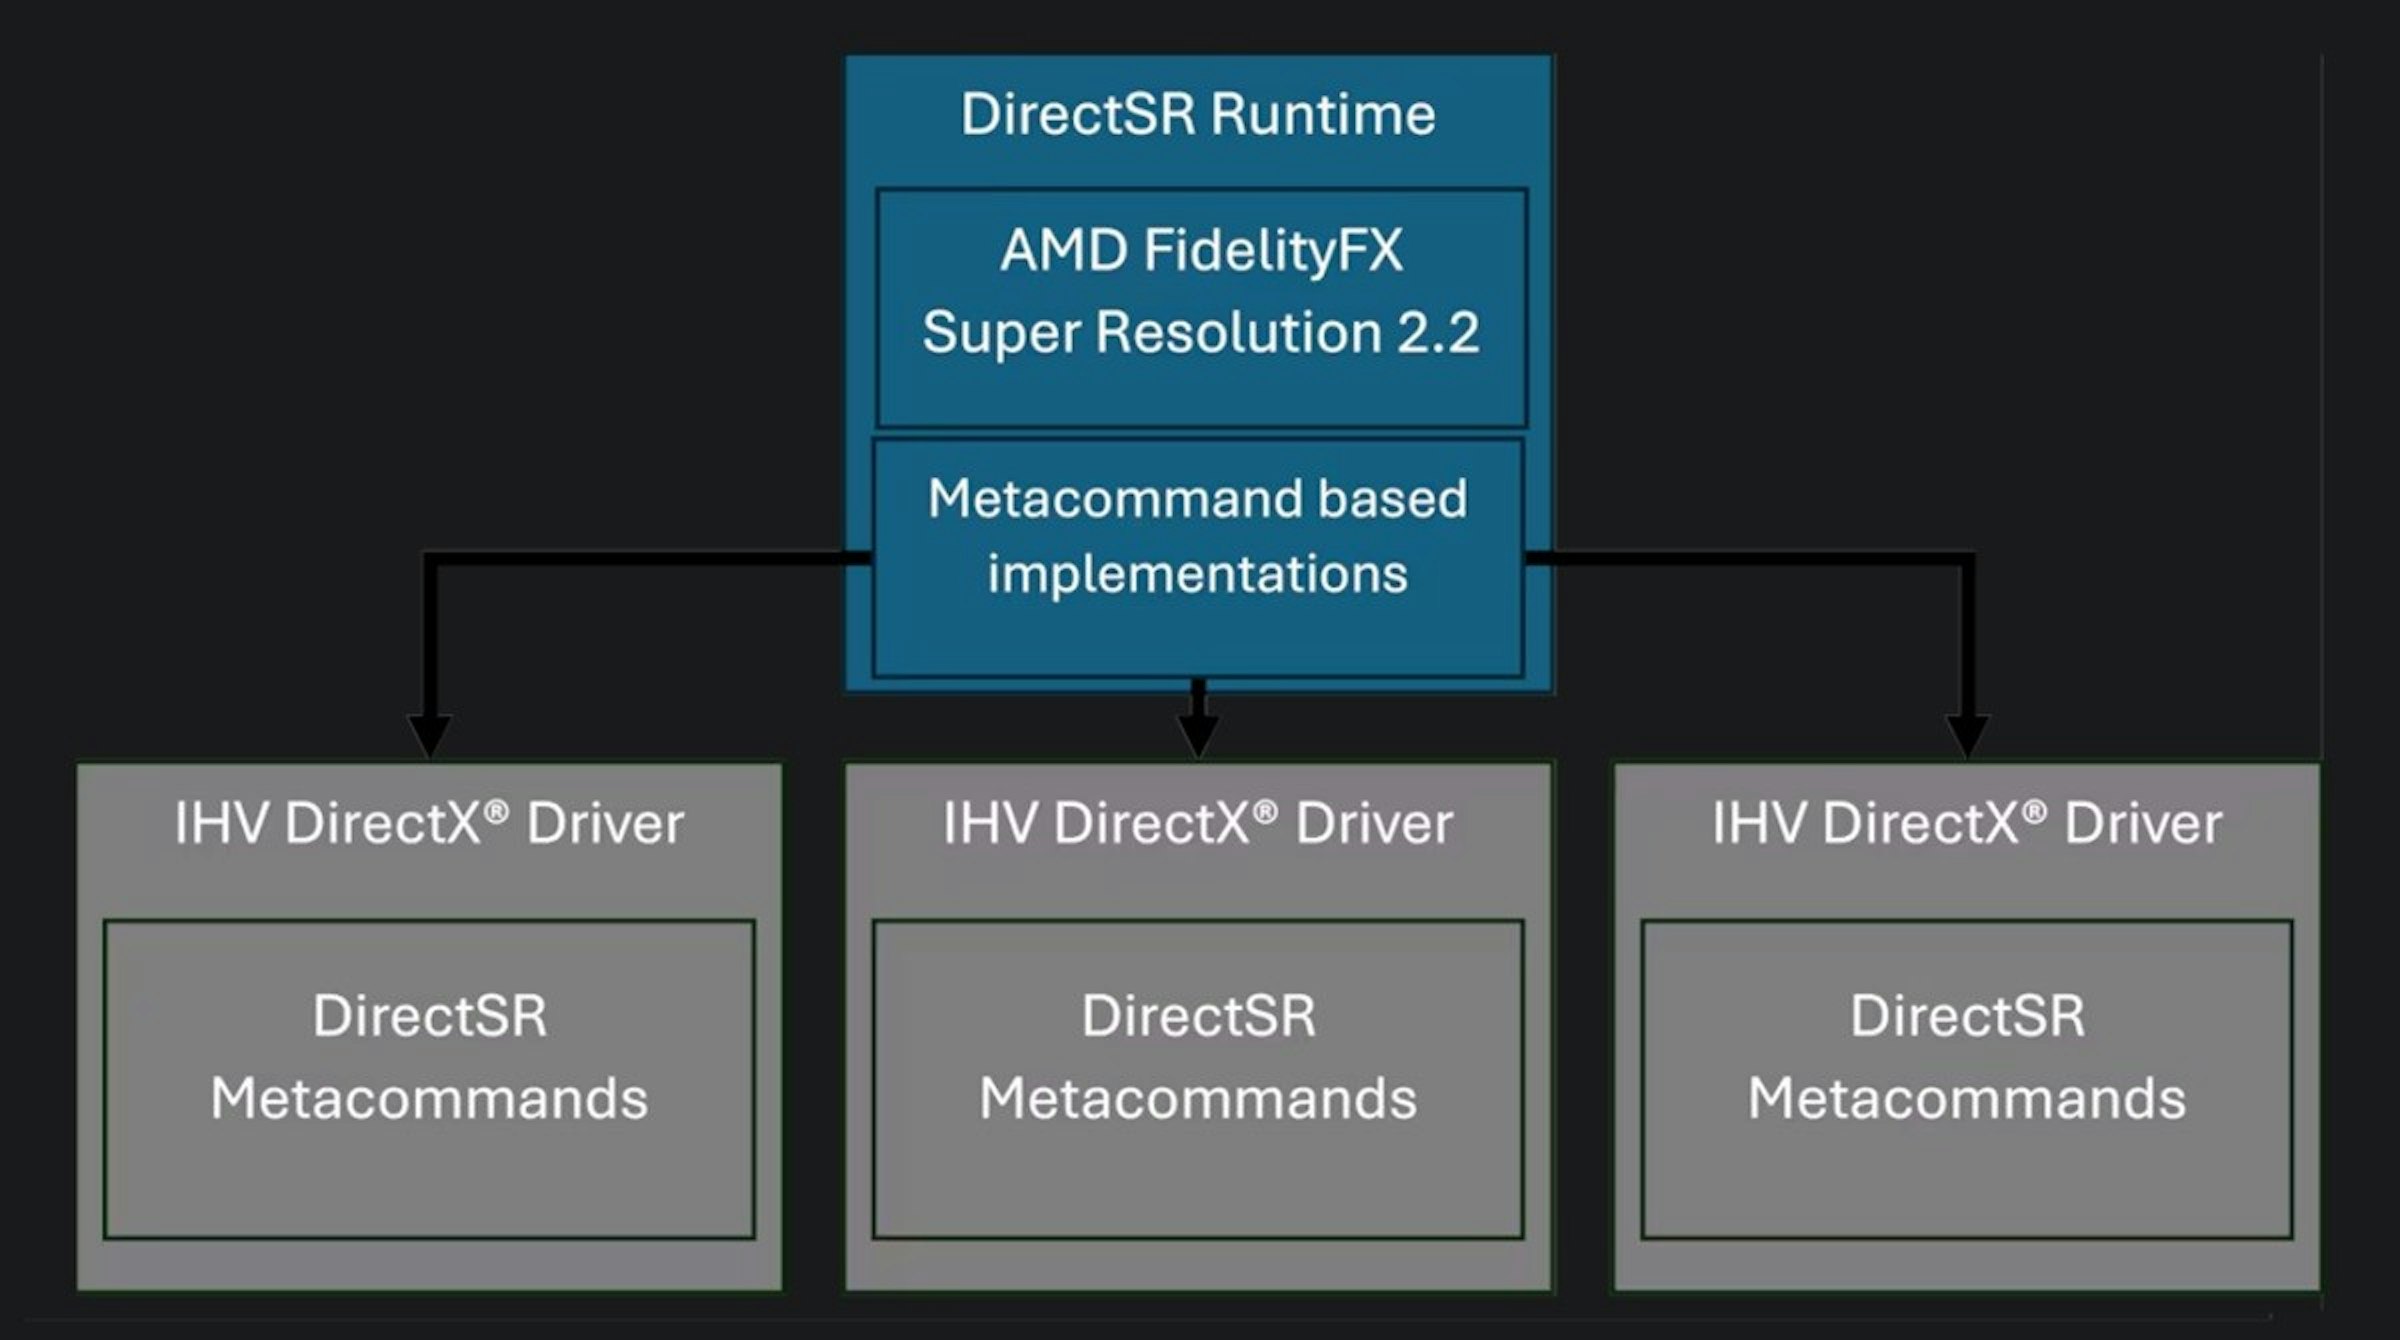Click the left "IHV DirectX Driver" heading

click(429, 824)
